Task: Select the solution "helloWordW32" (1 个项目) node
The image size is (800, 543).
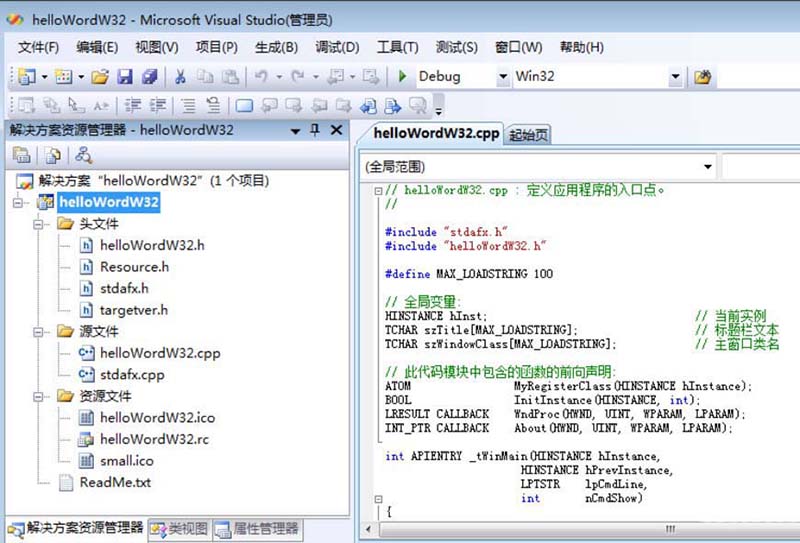Action: (154, 181)
